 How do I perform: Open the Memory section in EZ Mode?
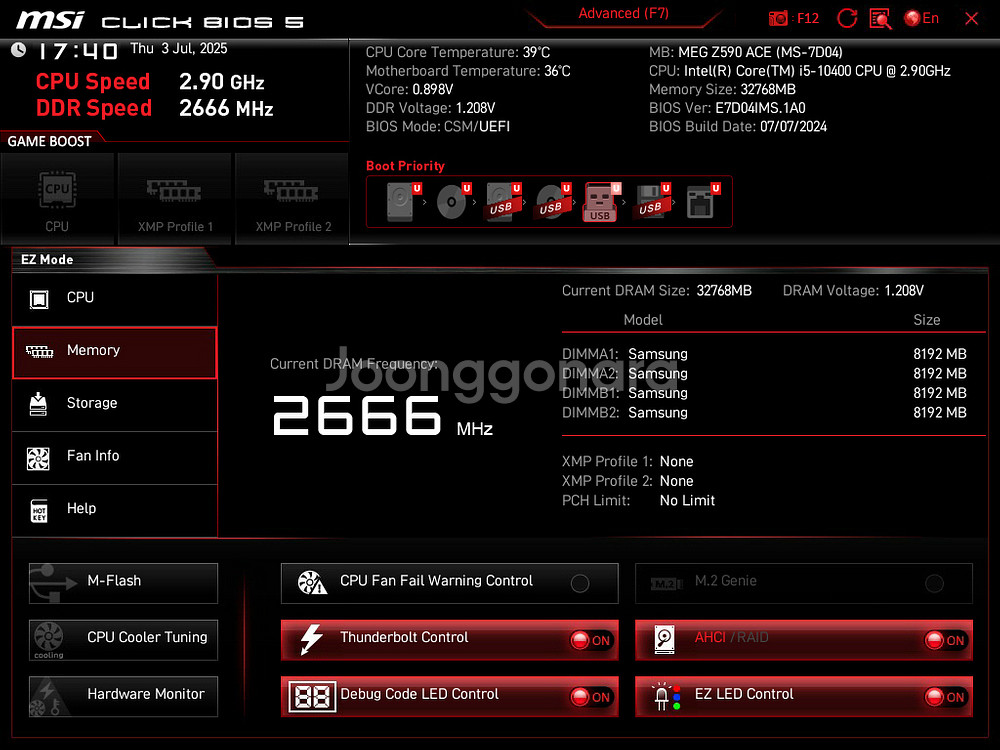[115, 353]
